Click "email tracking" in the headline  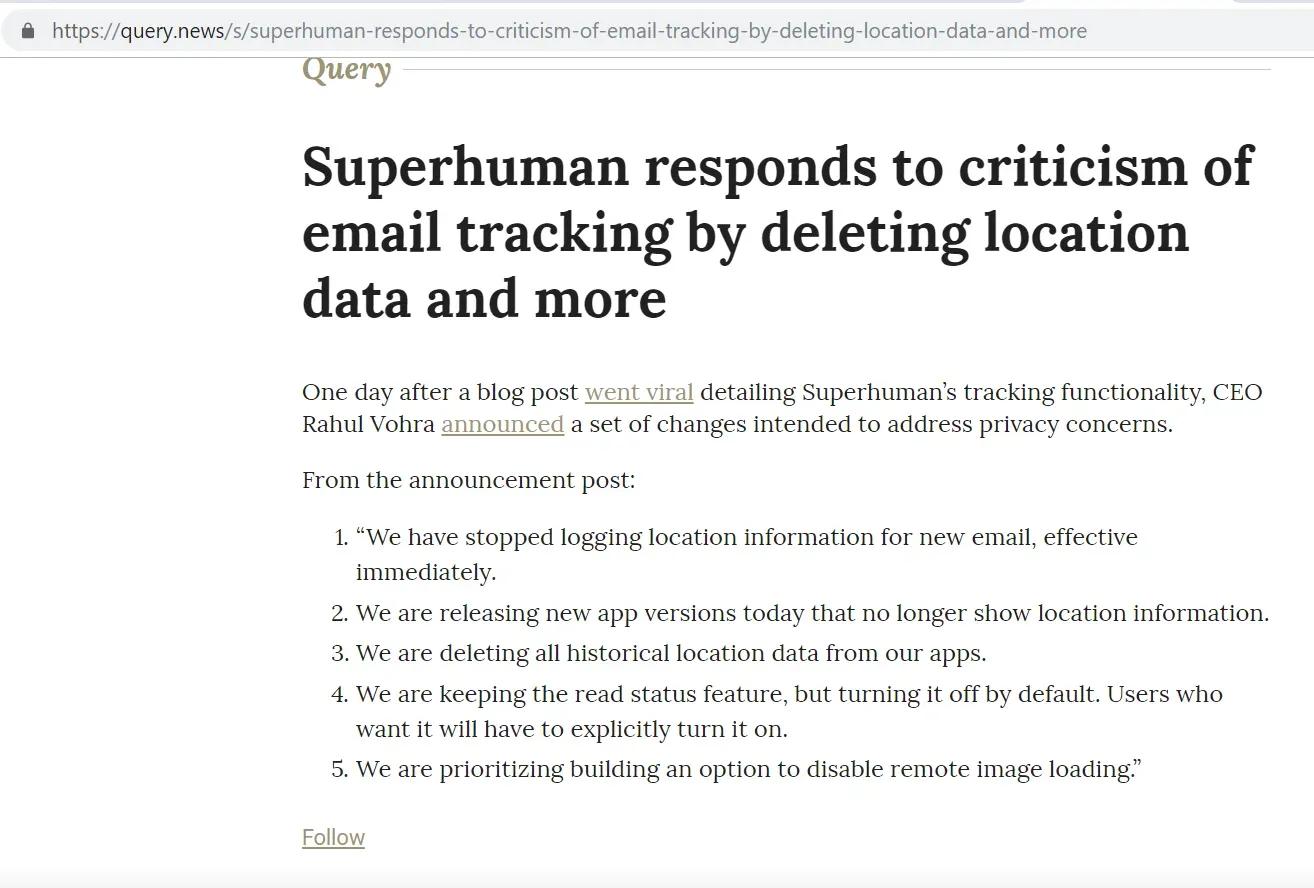pyautogui.click(x=487, y=232)
